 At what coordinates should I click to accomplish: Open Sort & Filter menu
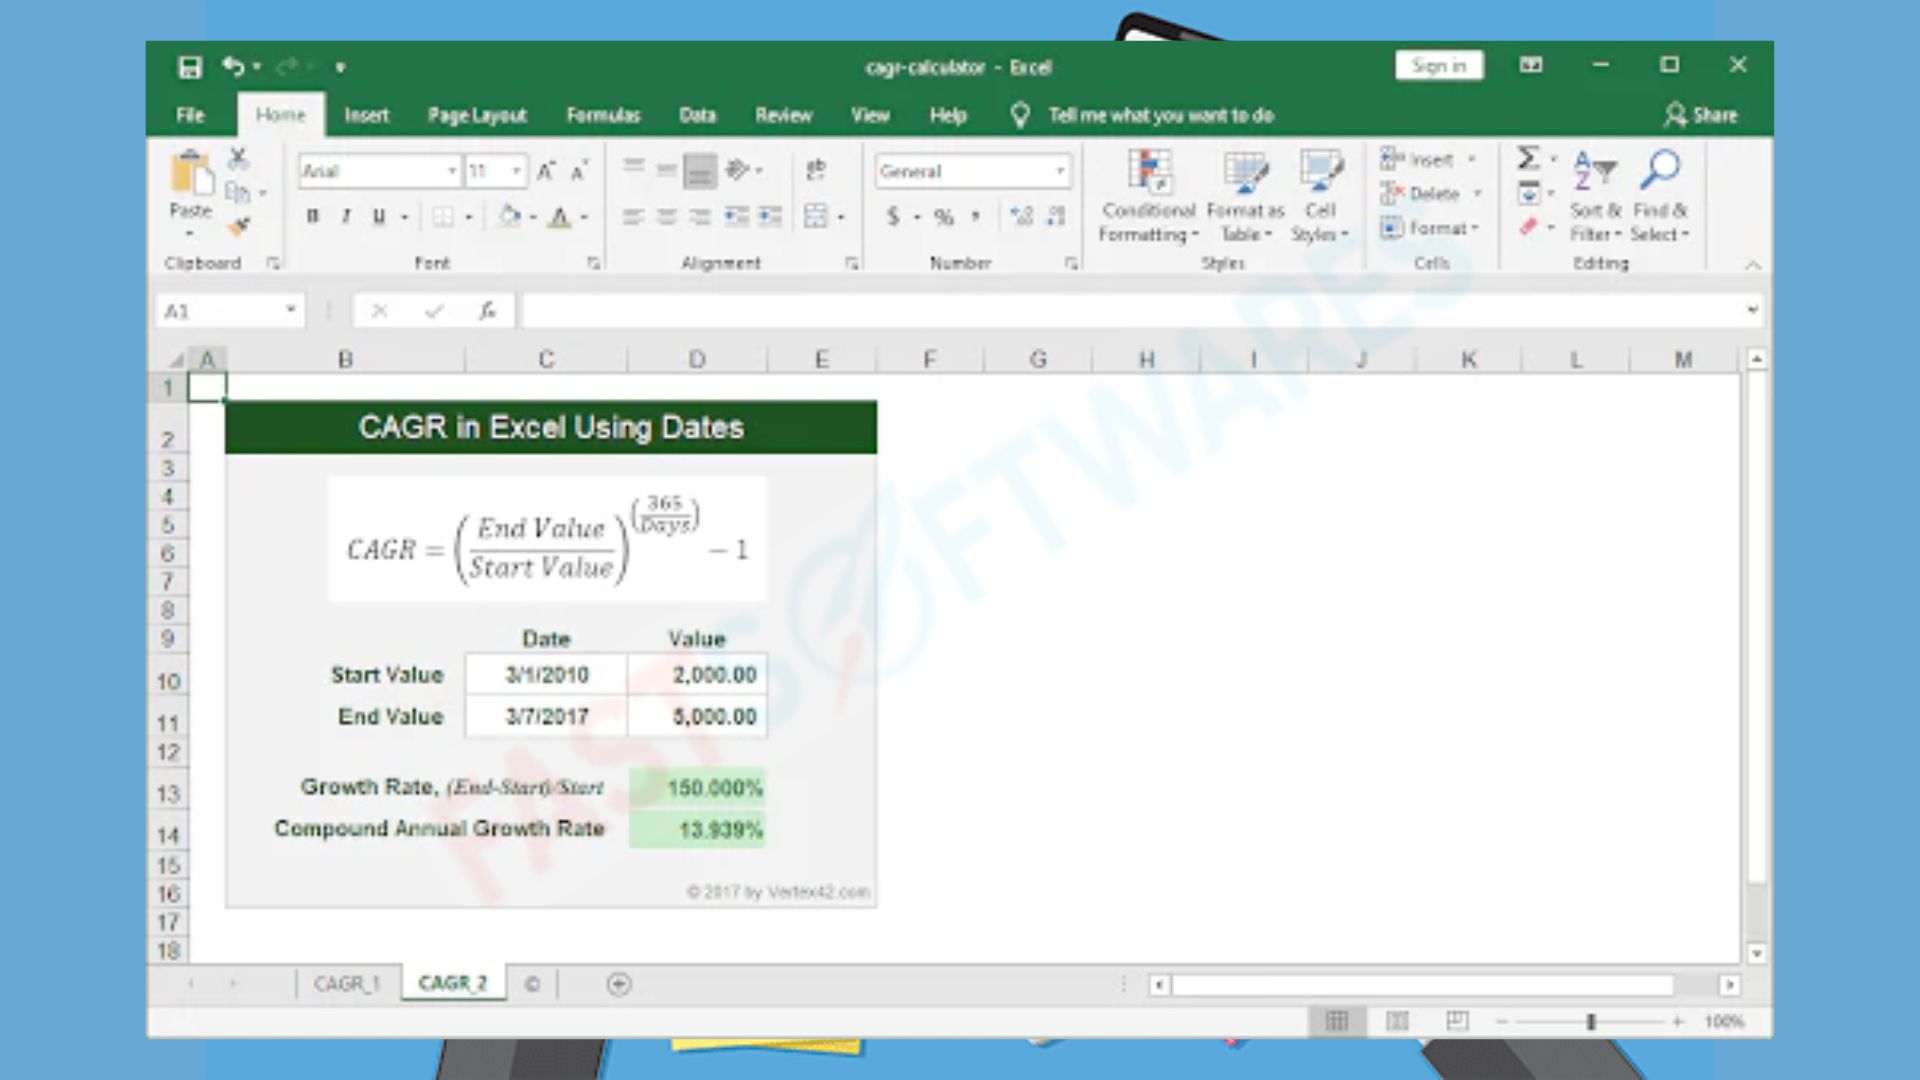1595,196
